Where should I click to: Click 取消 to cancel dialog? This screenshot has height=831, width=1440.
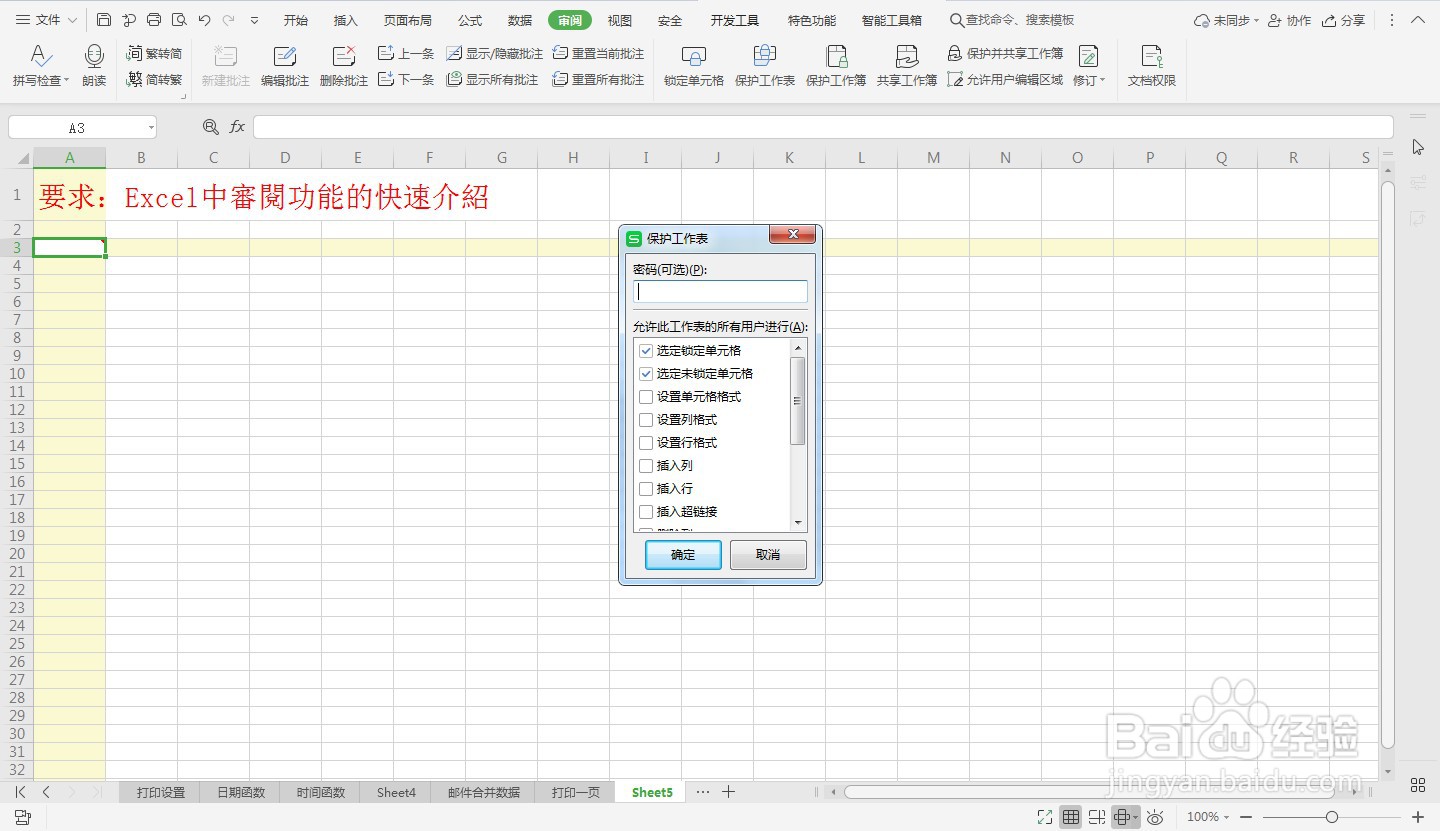[768, 555]
